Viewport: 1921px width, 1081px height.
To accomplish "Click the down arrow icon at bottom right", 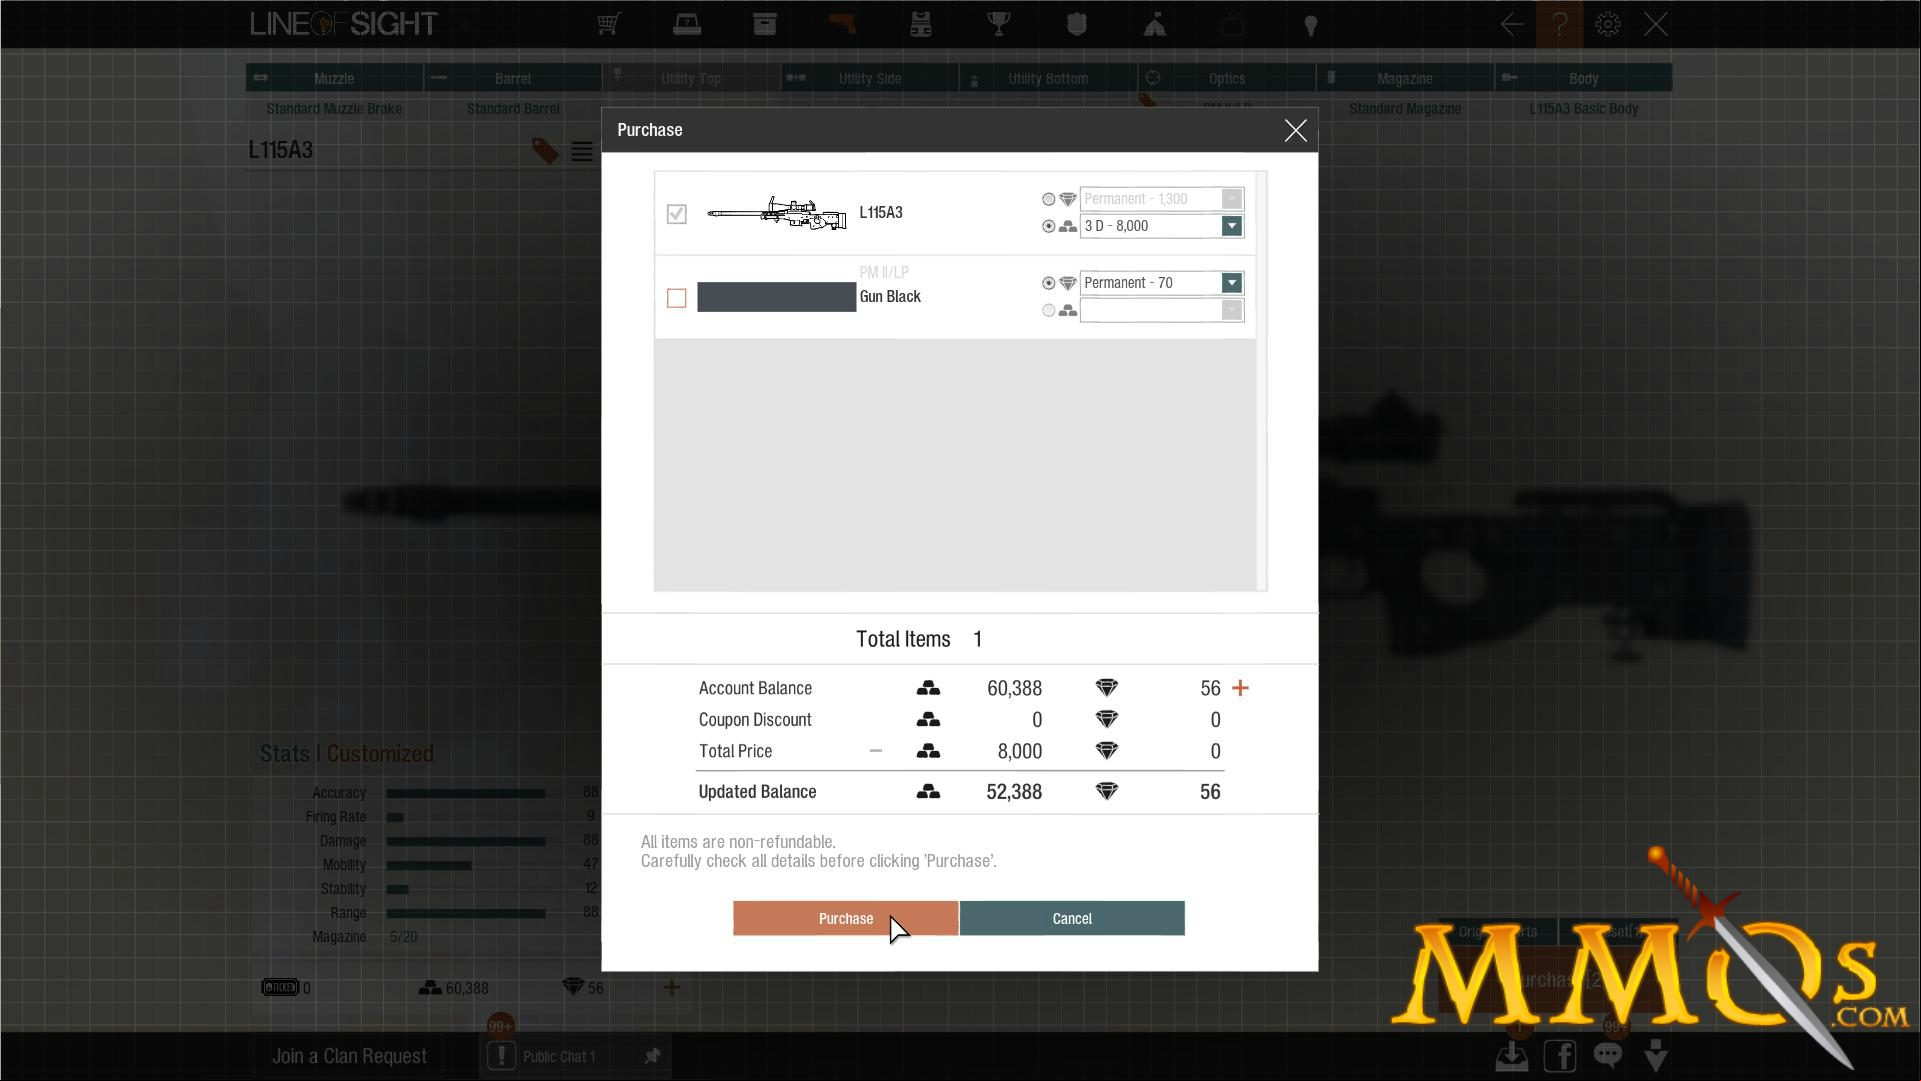I will (x=1656, y=1055).
